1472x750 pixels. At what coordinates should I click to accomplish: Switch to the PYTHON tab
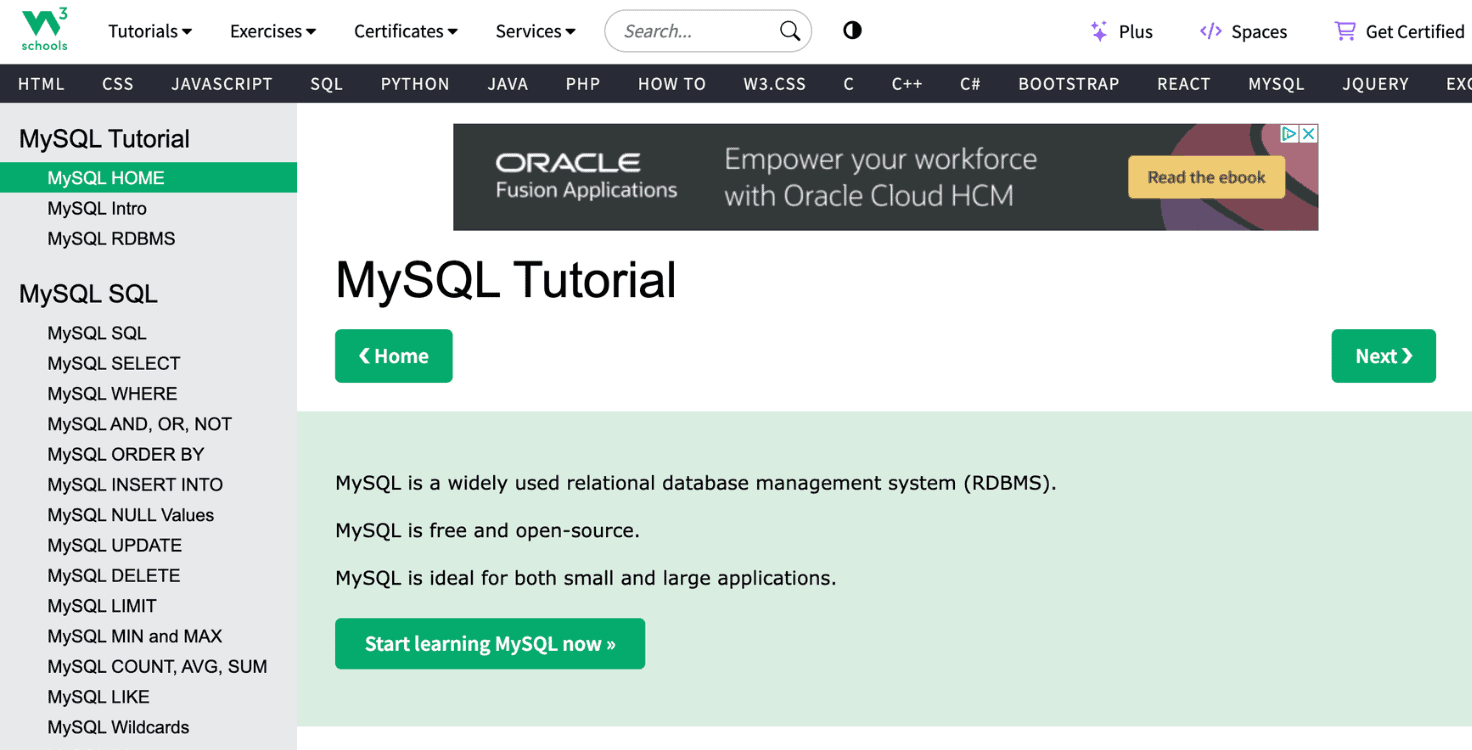pos(414,84)
